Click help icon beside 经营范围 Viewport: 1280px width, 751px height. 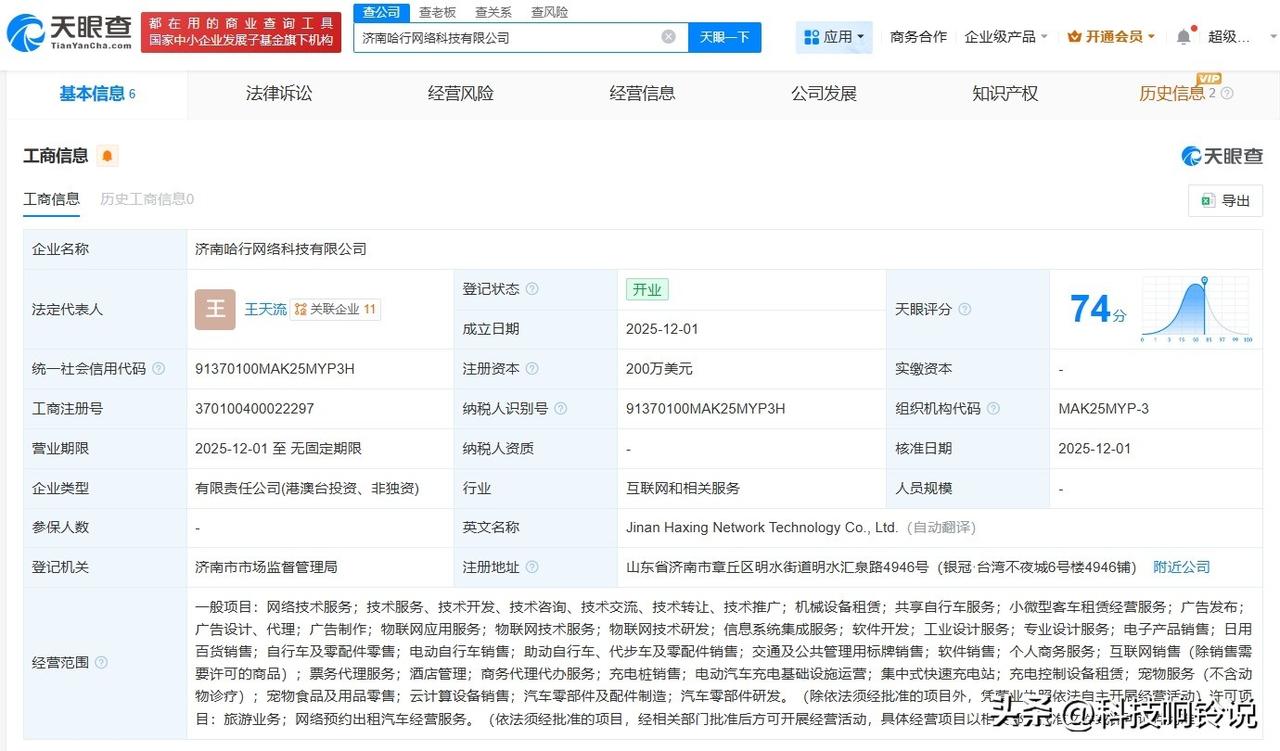click(x=101, y=662)
